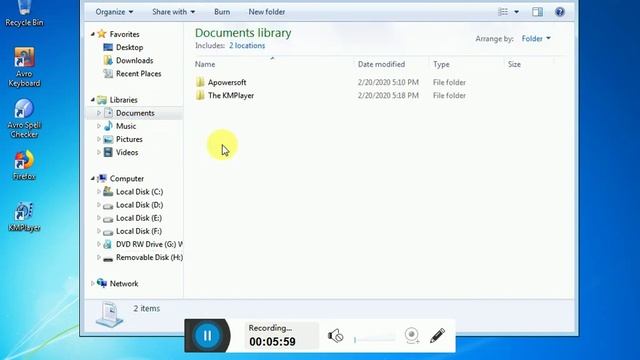Image resolution: width=640 pixels, height=360 pixels.
Task: Click the 2 items status text
Action: coord(147,308)
